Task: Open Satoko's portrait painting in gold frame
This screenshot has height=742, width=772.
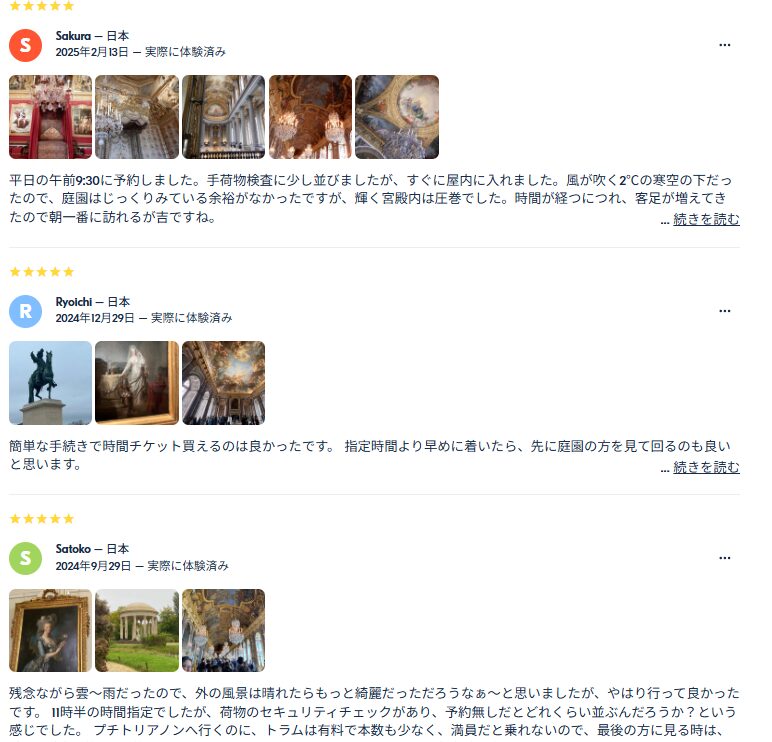Action: [50, 630]
